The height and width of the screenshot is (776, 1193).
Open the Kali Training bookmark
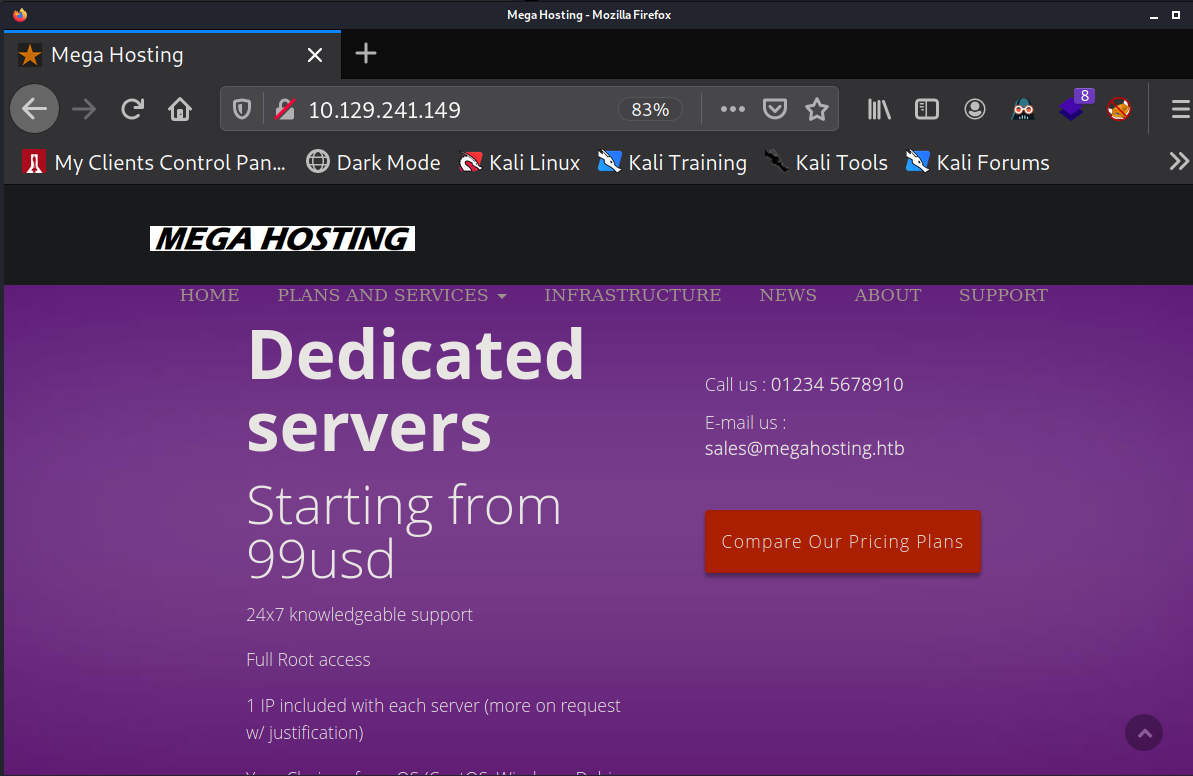point(673,162)
